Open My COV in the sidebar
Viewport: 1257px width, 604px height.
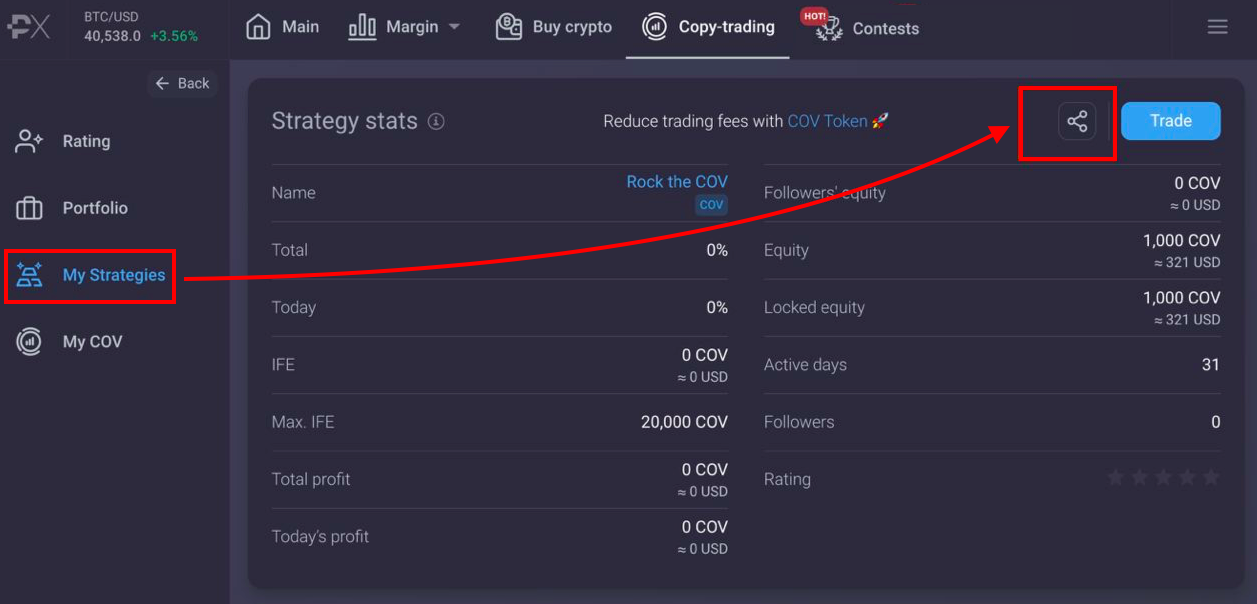(92, 342)
